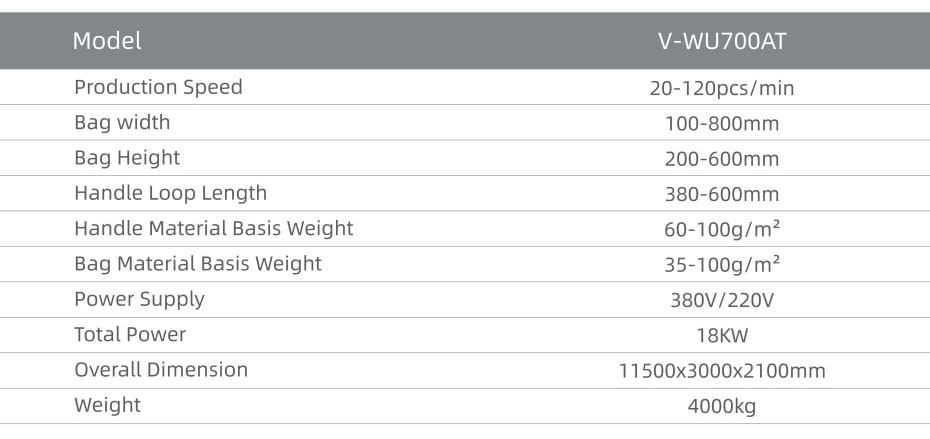Viewport: 930px width, 439px height.
Task: Click the Total Power label
Action: [130, 335]
